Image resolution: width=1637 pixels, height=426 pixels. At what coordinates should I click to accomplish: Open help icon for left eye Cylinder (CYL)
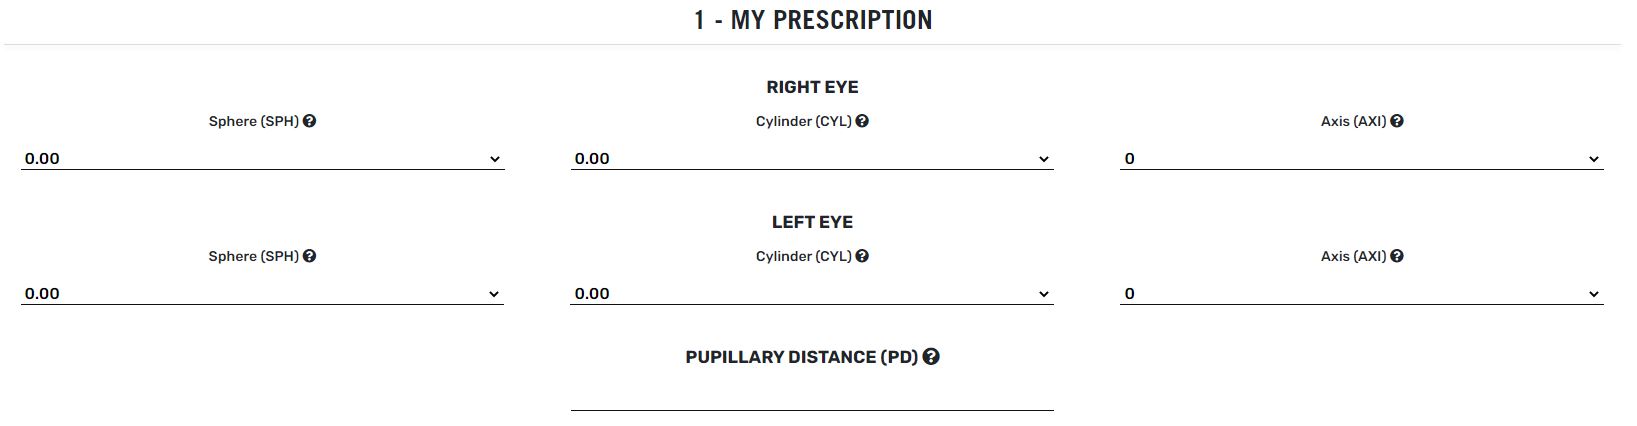862,256
